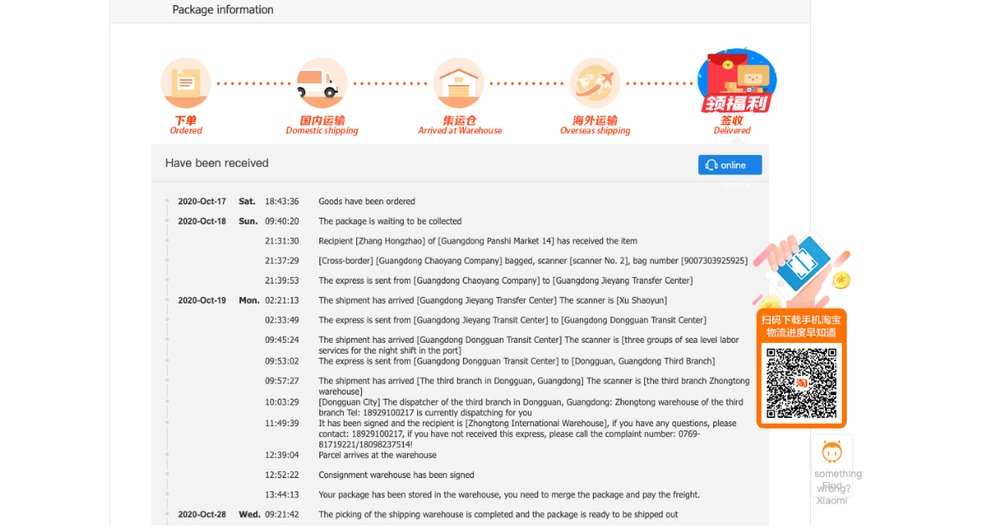Open the online customer service chat
The height and width of the screenshot is (528, 1000).
tap(730, 165)
